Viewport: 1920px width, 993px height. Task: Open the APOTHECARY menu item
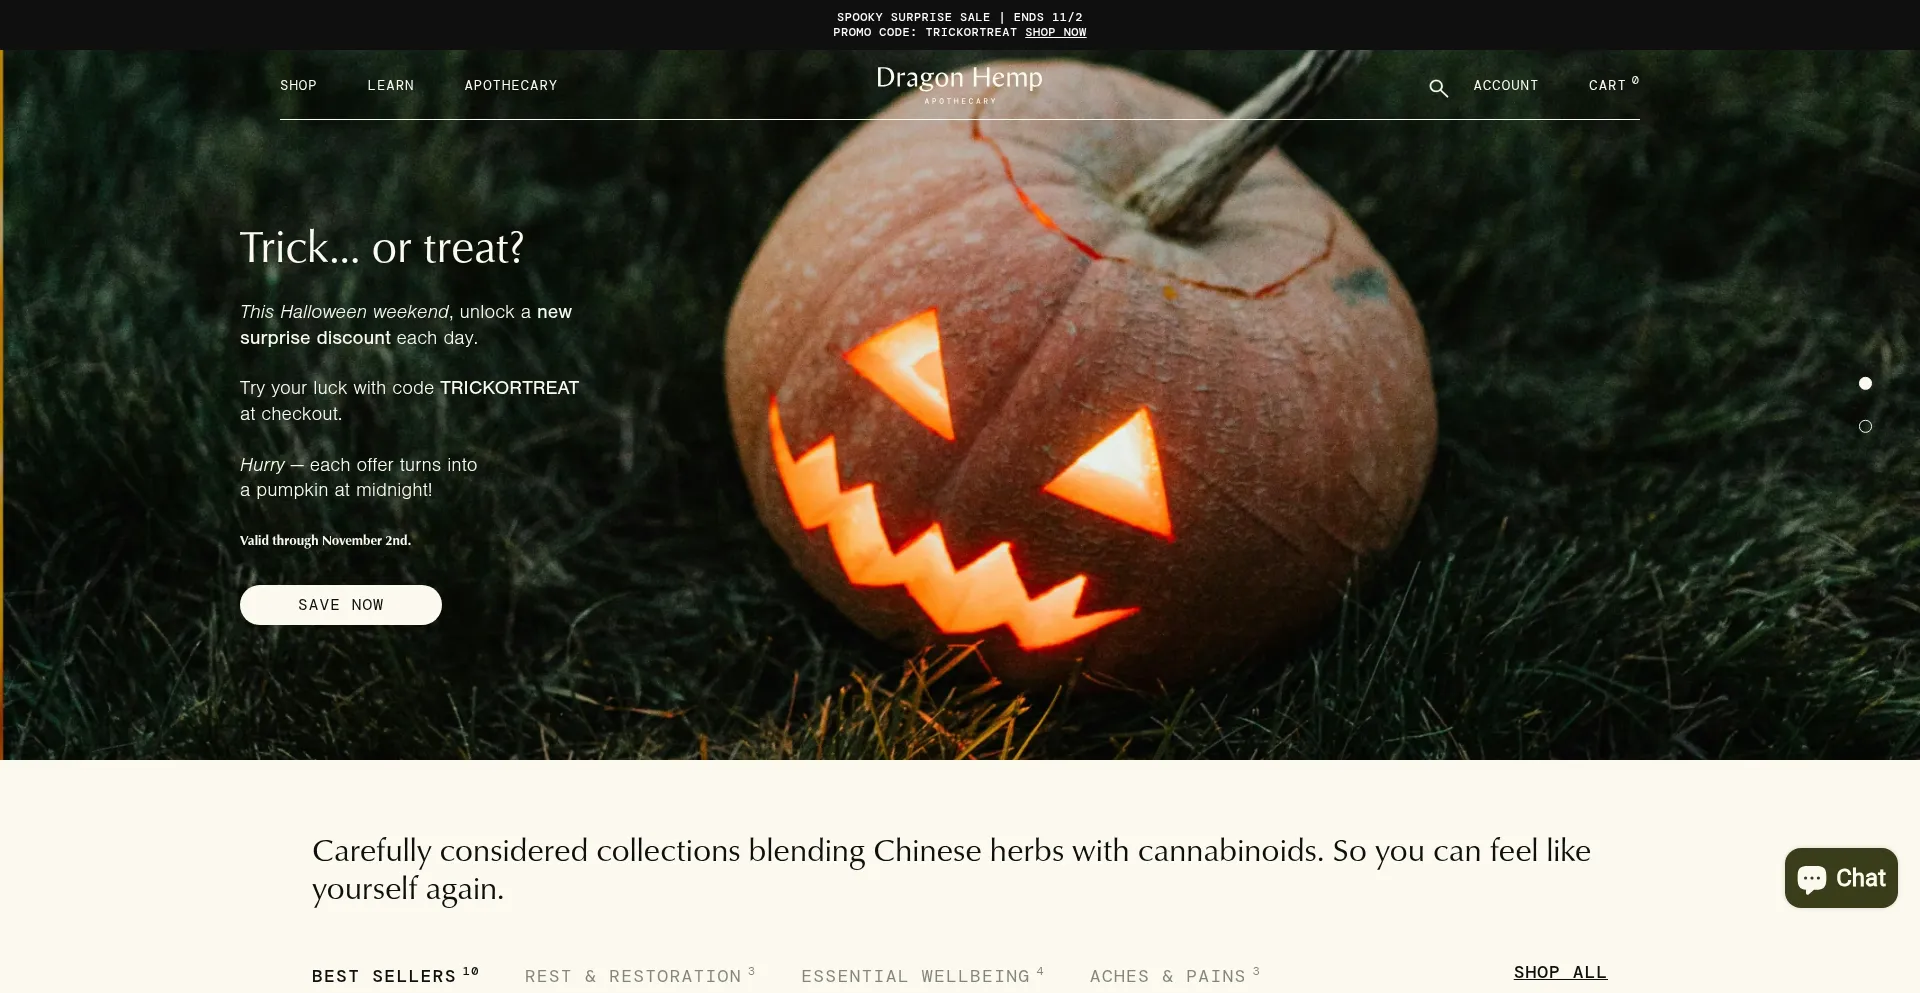(x=511, y=86)
